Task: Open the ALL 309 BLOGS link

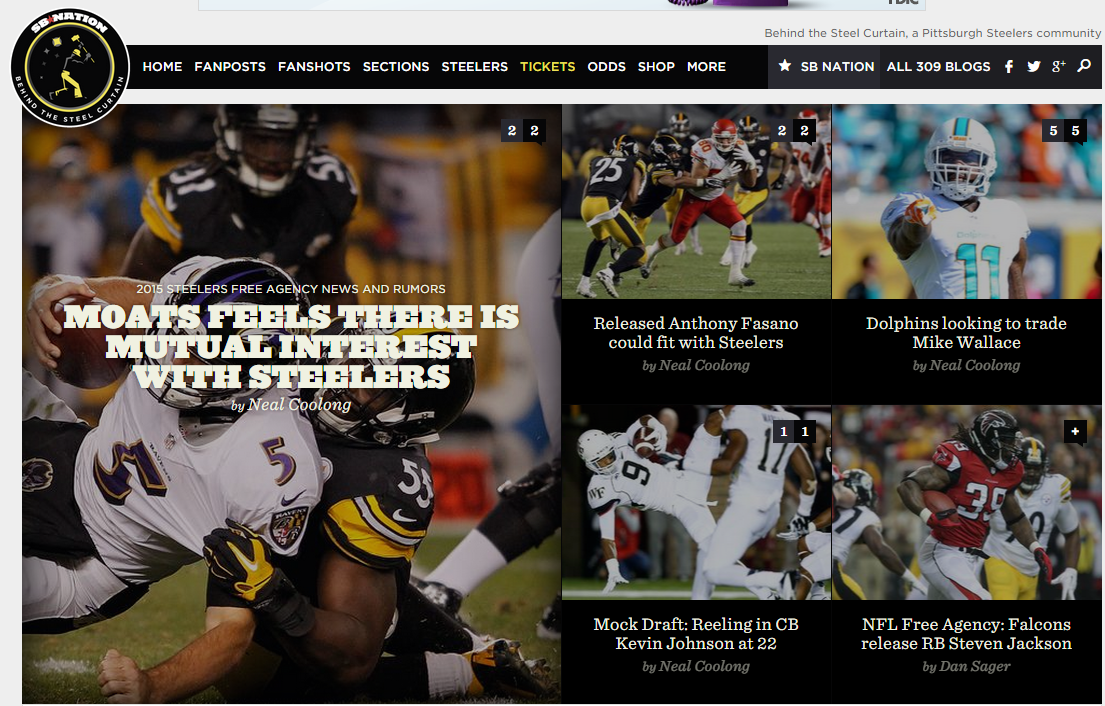Action: pos(938,66)
